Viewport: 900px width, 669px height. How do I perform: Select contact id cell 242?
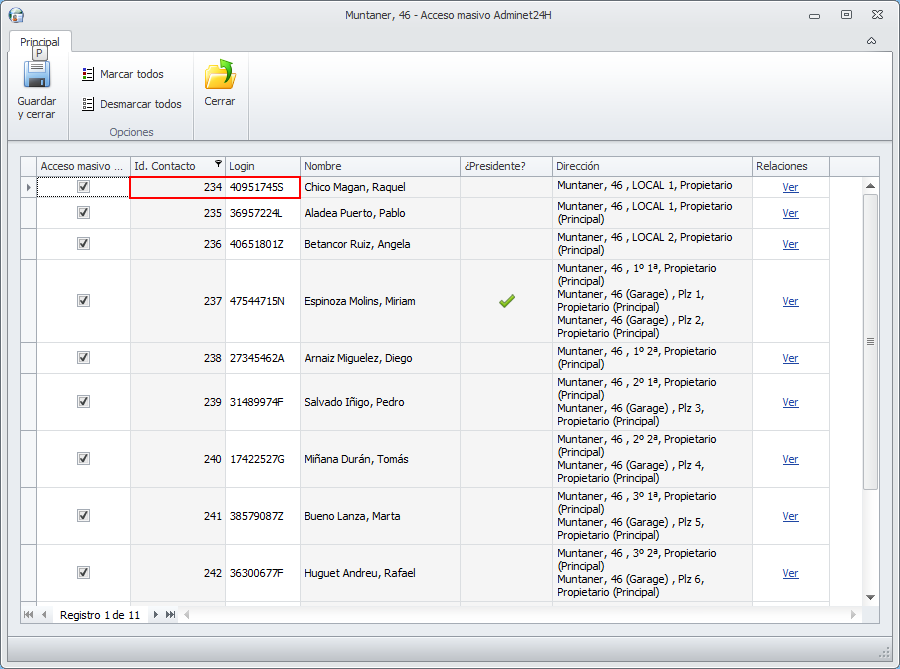[178, 573]
